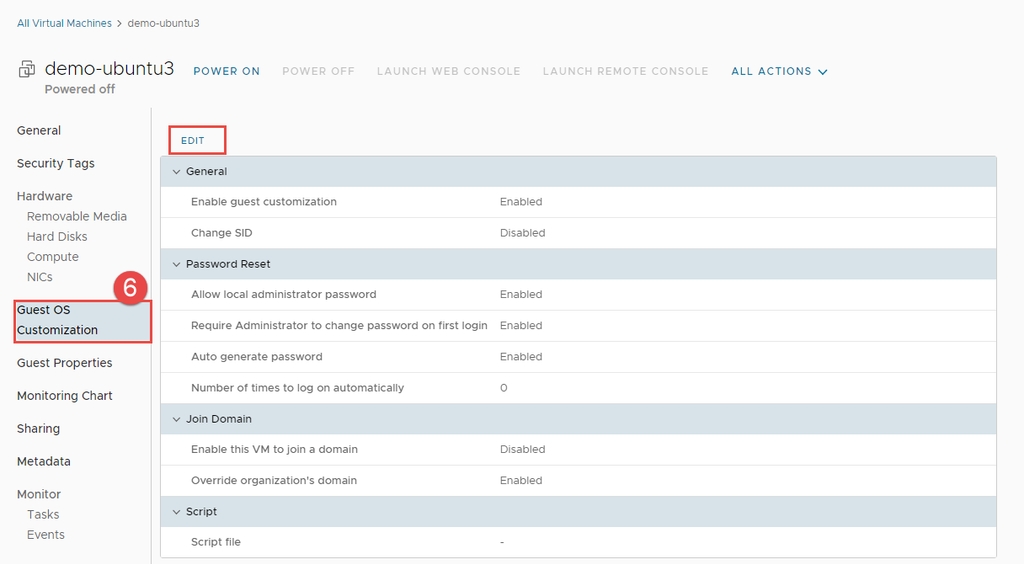Collapse the Join Domain section
The image size is (1024, 564).
pos(177,419)
